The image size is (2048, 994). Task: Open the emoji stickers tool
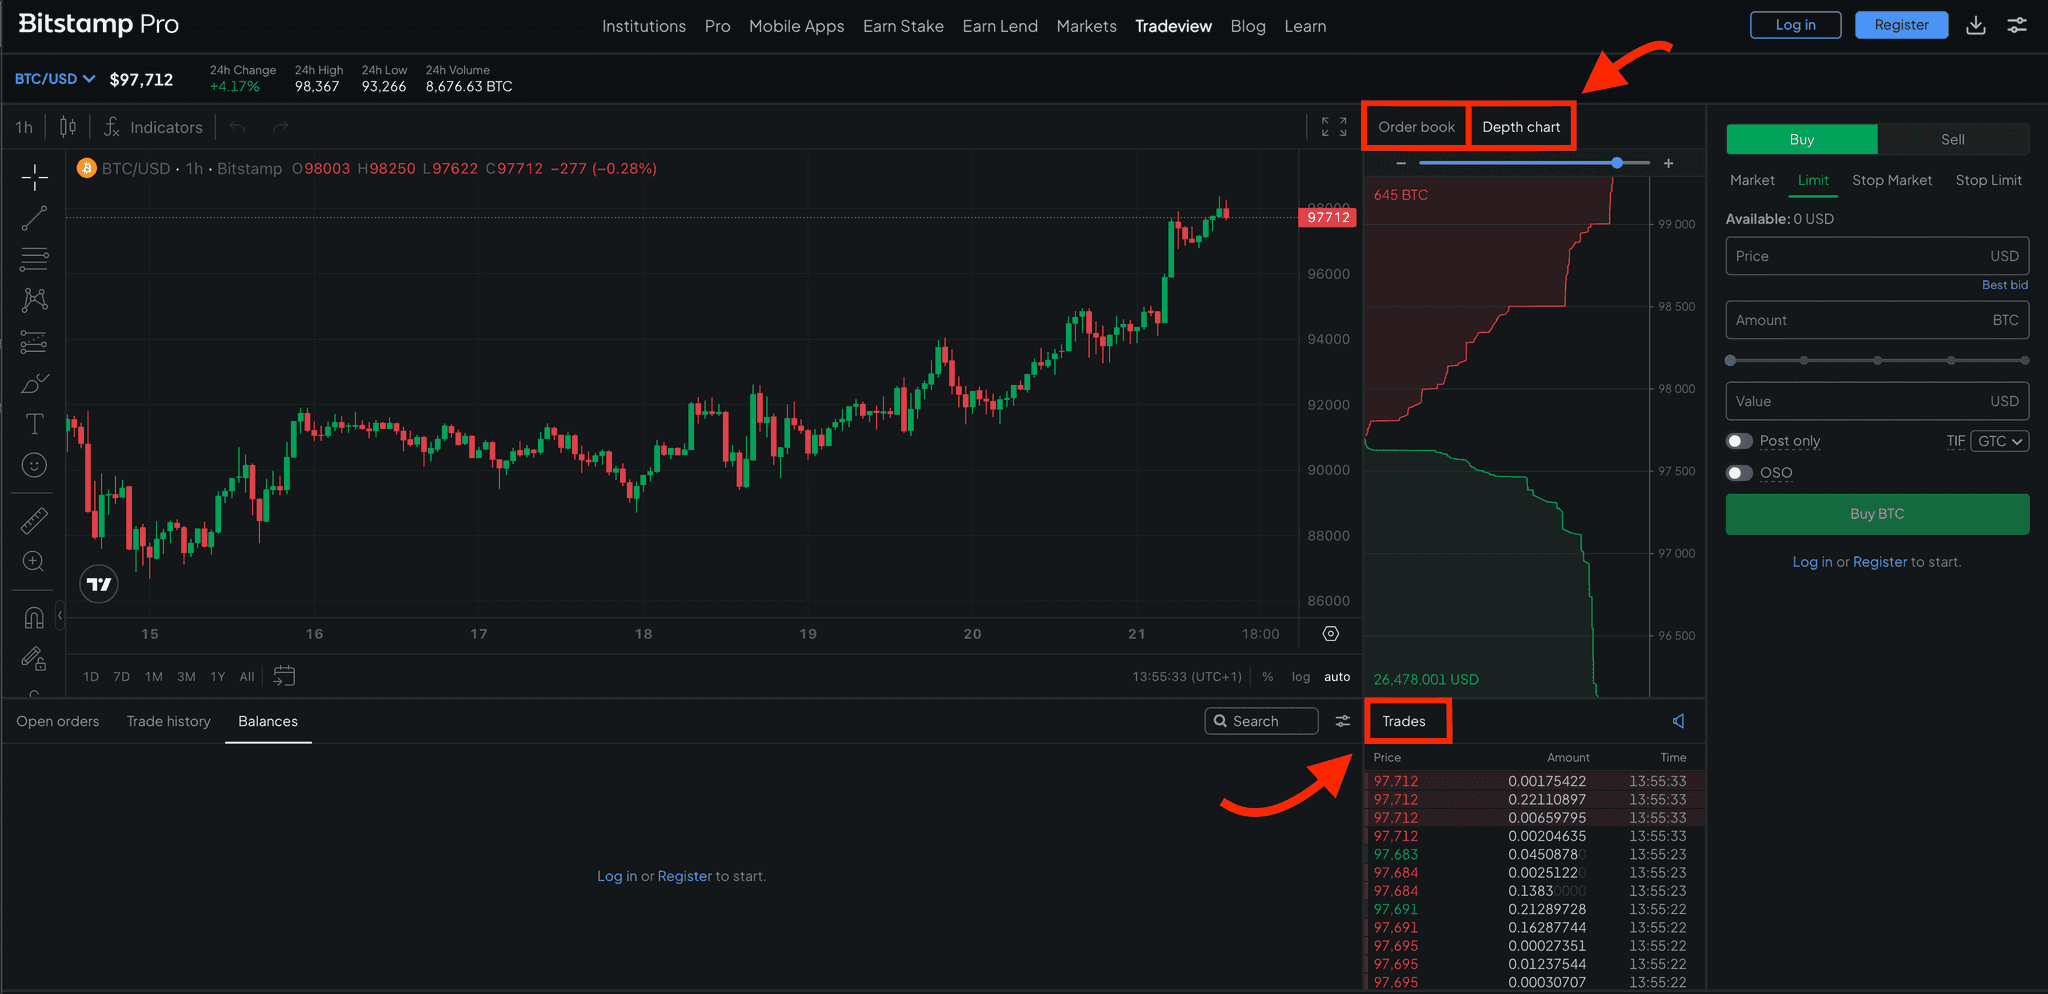tap(33, 464)
